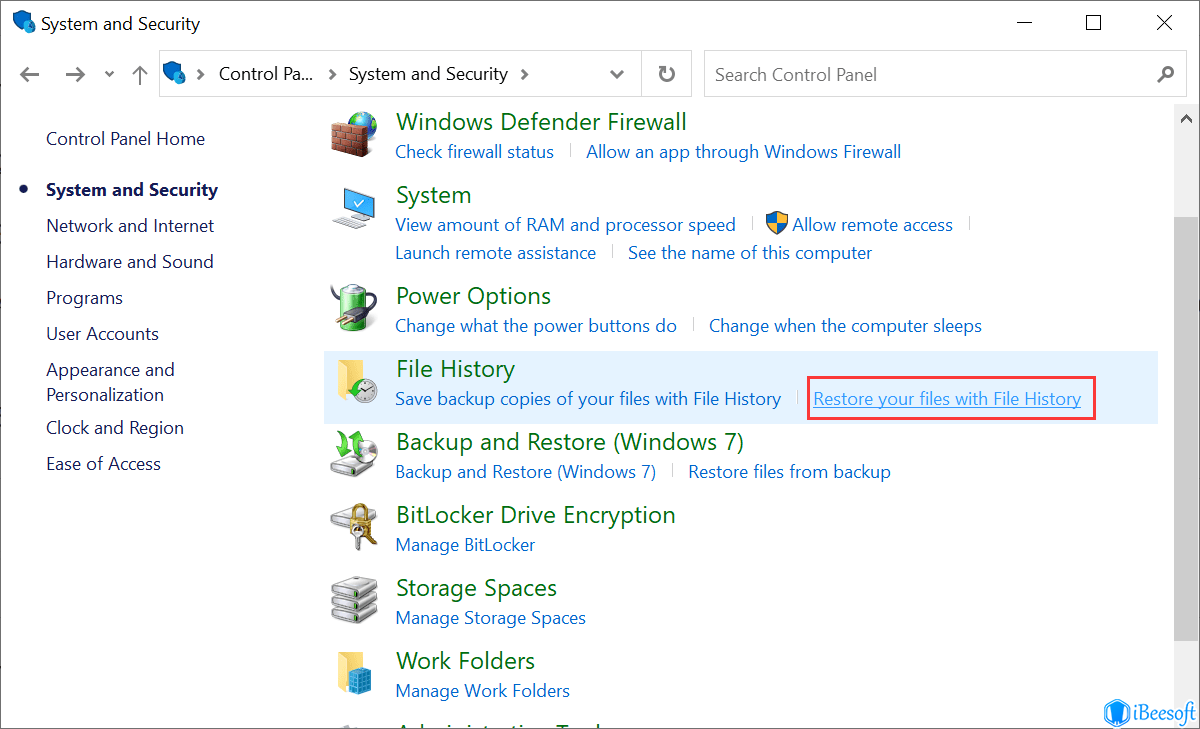
Task: Click Manage BitLocker
Action: tap(465, 545)
